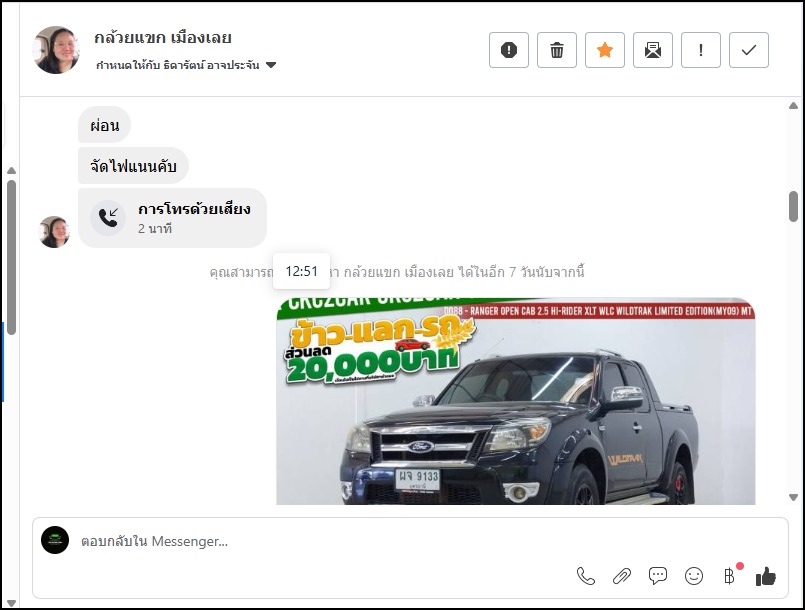
Task: Click left panel scrollbar up arrow
Action: (x=11, y=170)
